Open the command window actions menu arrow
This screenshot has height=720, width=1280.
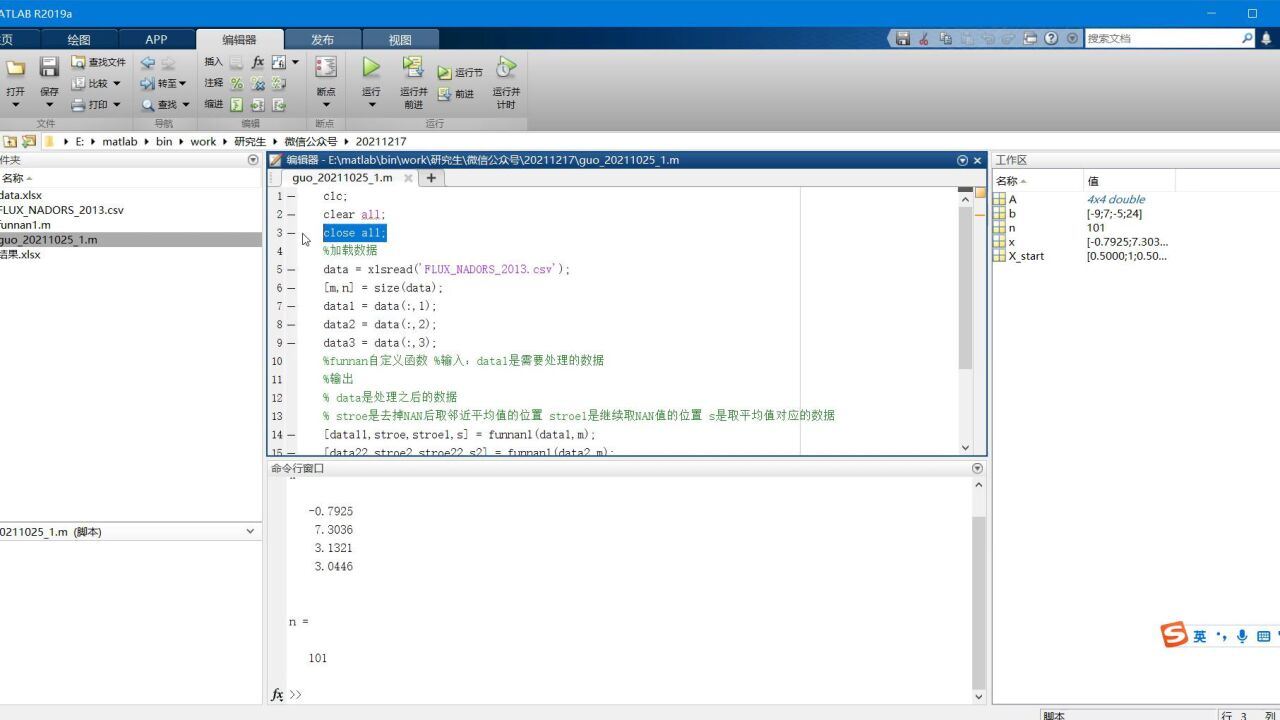(x=977, y=468)
